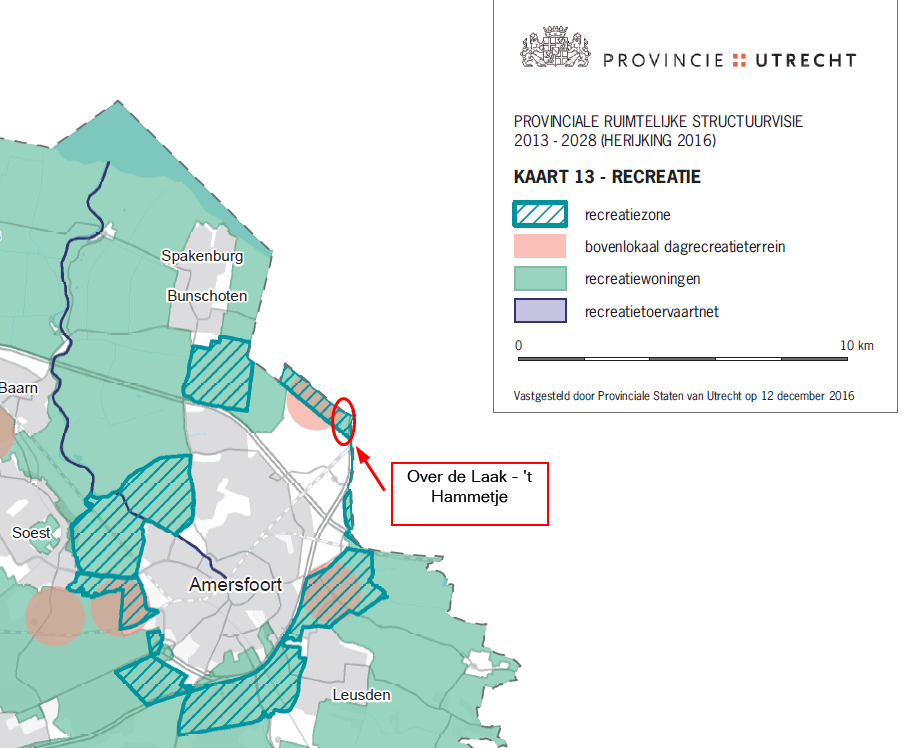Screen dimensions: 913x748
Task: Click the orange squares in the Utrecht logo
Action: pos(739,60)
